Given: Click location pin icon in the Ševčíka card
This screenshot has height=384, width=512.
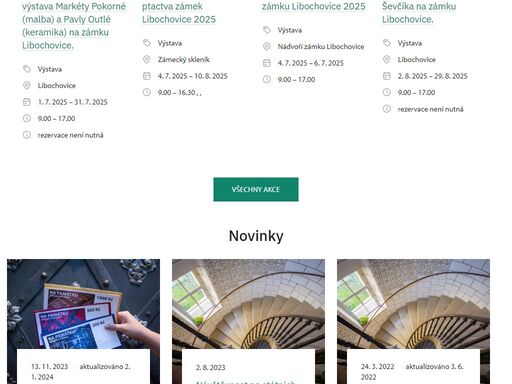Looking at the screenshot, I should tap(387, 59).
